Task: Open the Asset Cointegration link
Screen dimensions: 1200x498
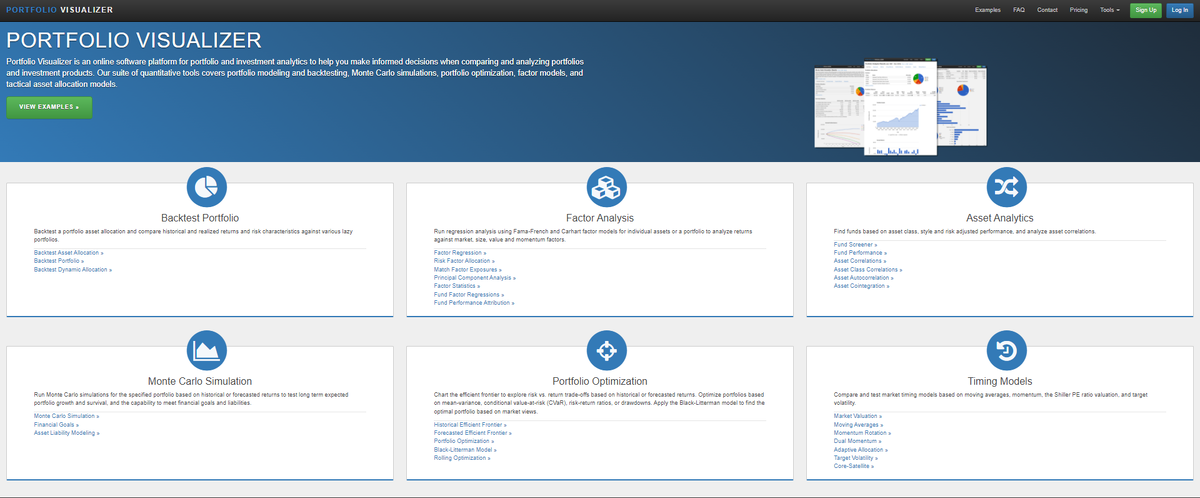Action: pos(862,286)
